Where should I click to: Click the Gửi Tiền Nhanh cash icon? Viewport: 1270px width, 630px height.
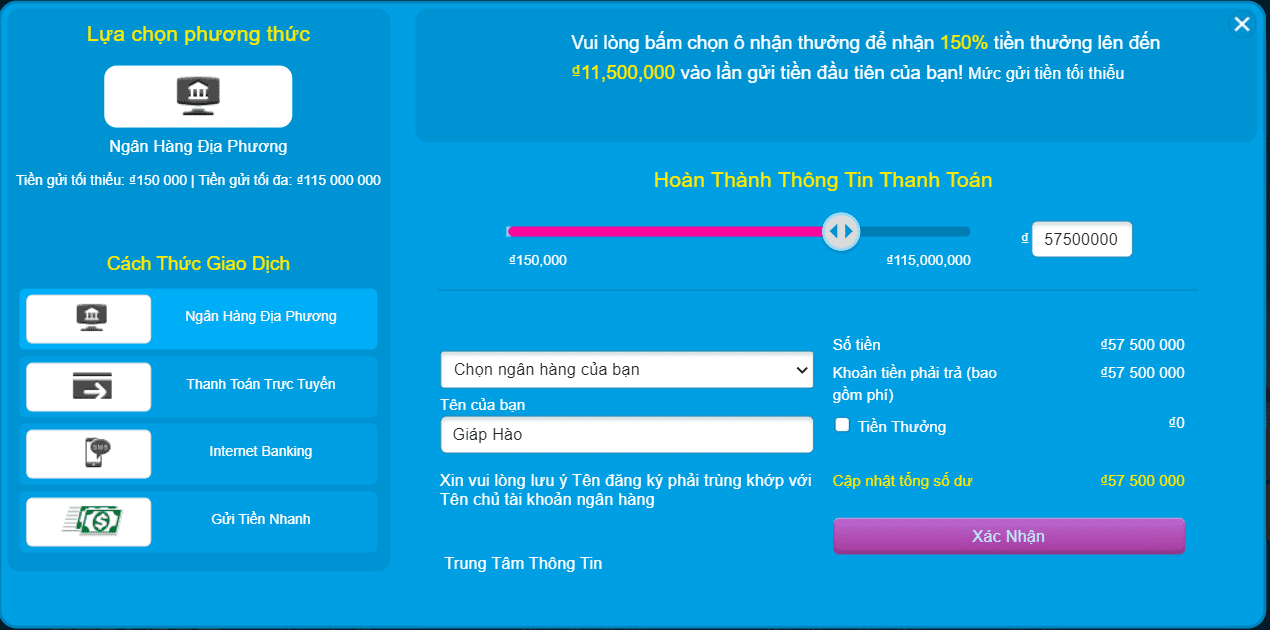pos(89,521)
